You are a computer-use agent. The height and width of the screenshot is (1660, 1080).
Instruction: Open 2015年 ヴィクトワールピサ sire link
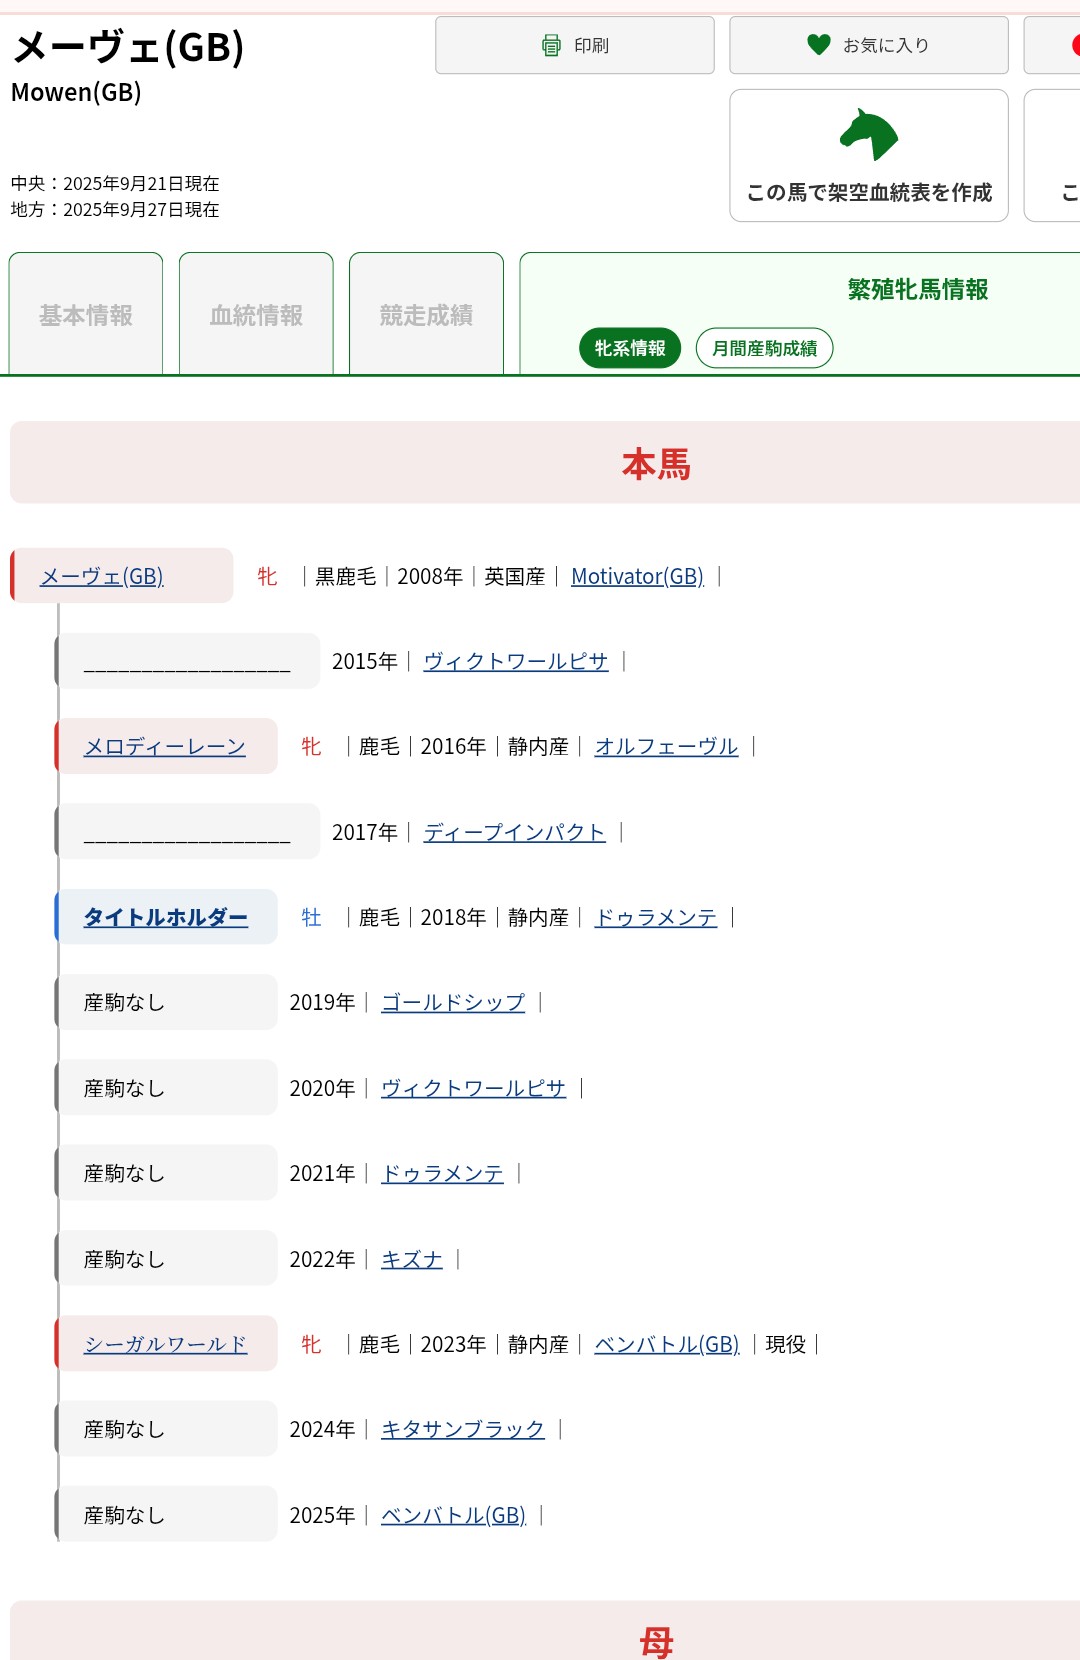point(516,662)
